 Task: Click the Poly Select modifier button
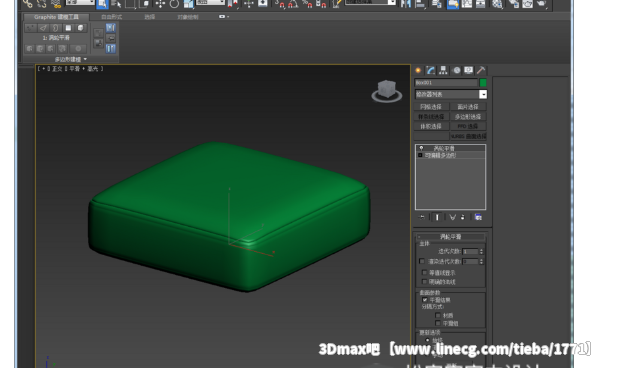tap(468, 116)
